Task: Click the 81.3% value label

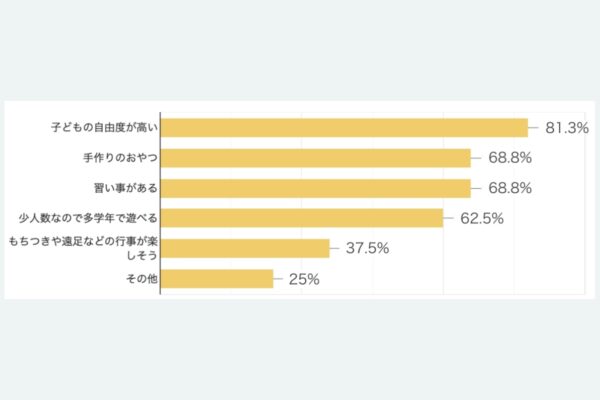Action: [567, 128]
